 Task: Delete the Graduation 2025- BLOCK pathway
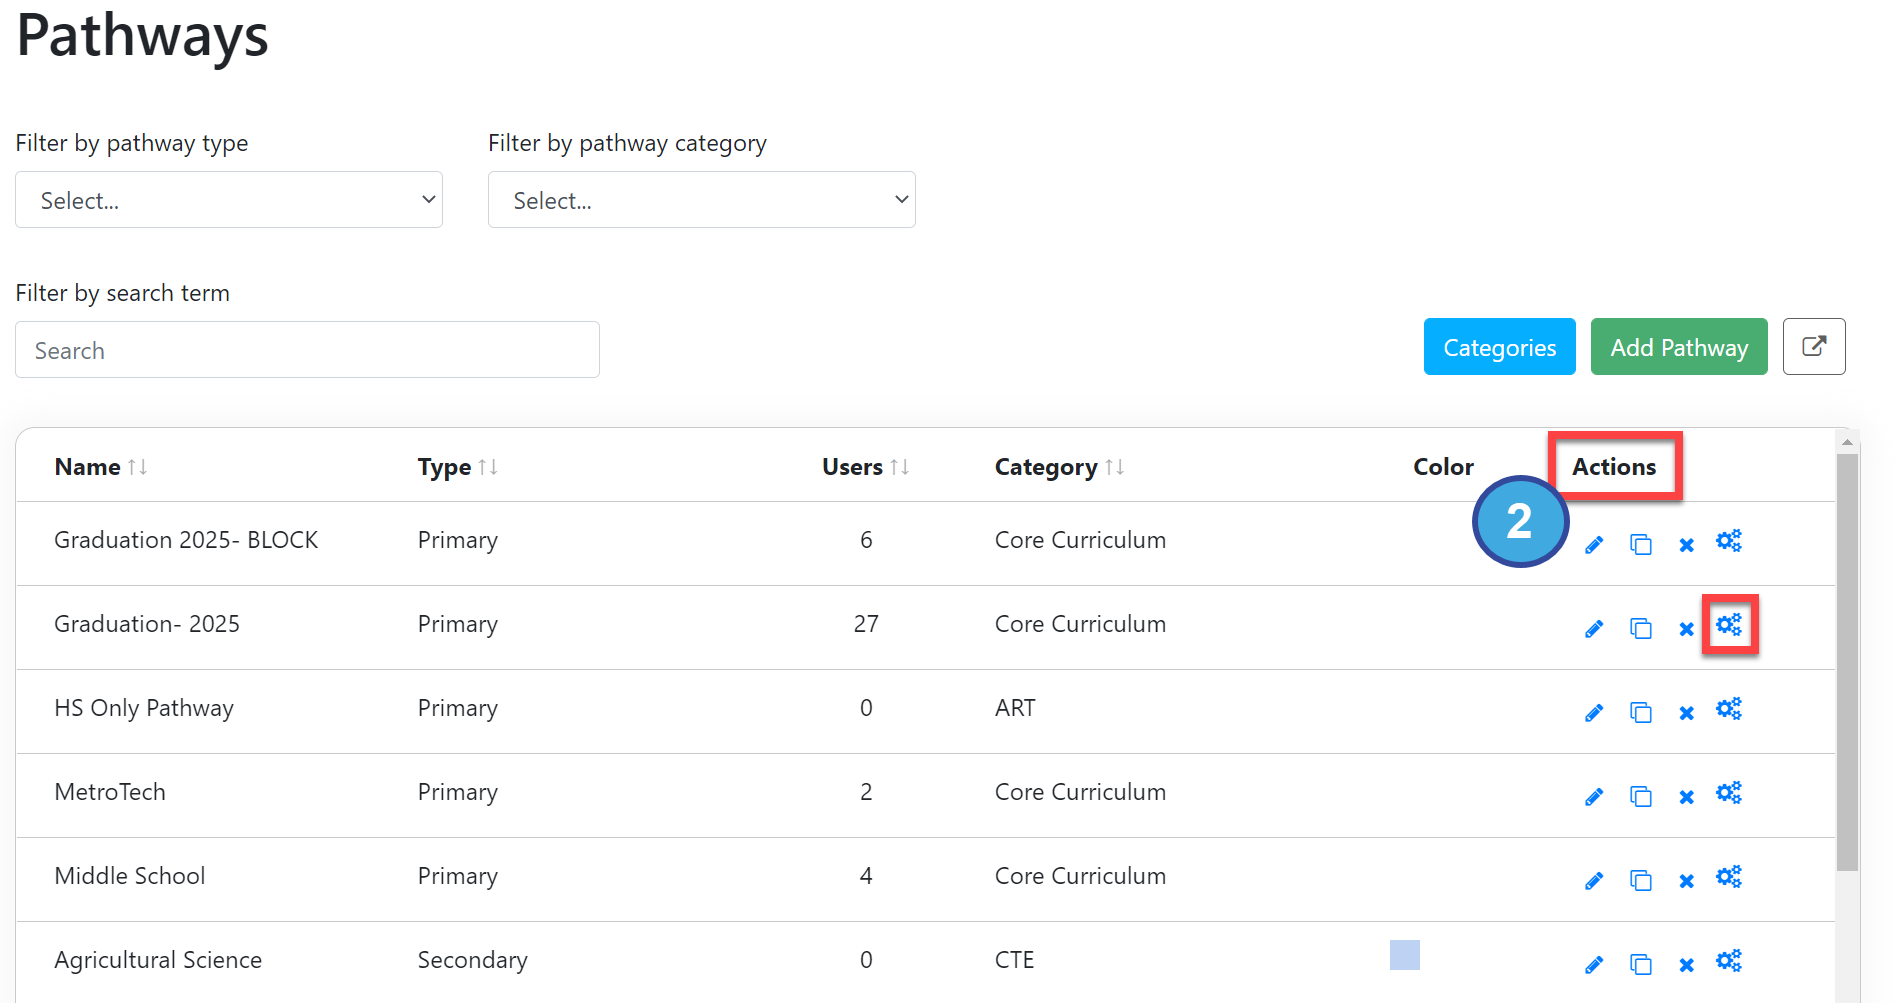click(x=1687, y=545)
